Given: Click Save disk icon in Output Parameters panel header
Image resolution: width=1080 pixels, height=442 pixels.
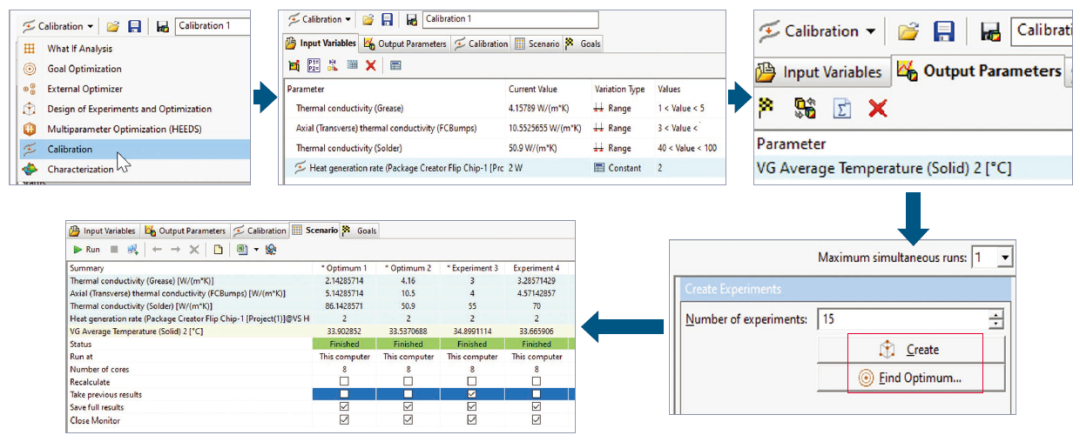Looking at the screenshot, I should 944,31.
